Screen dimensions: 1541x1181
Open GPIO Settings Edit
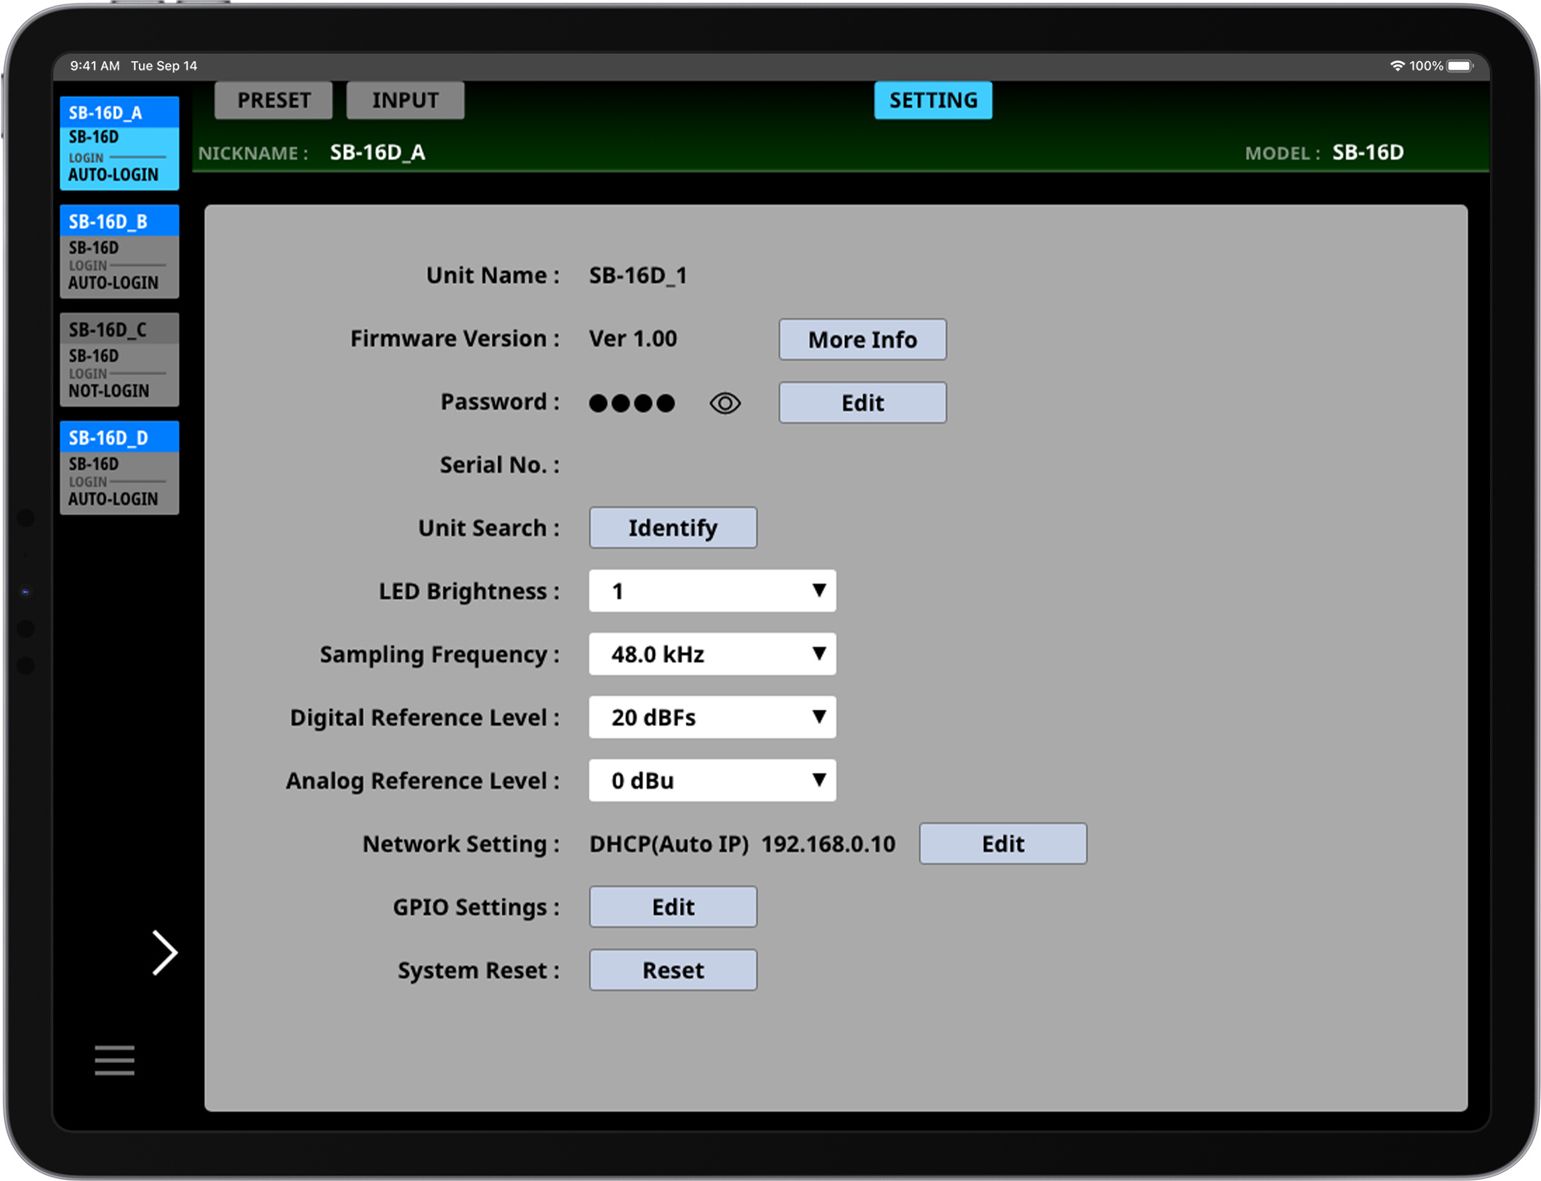(673, 907)
